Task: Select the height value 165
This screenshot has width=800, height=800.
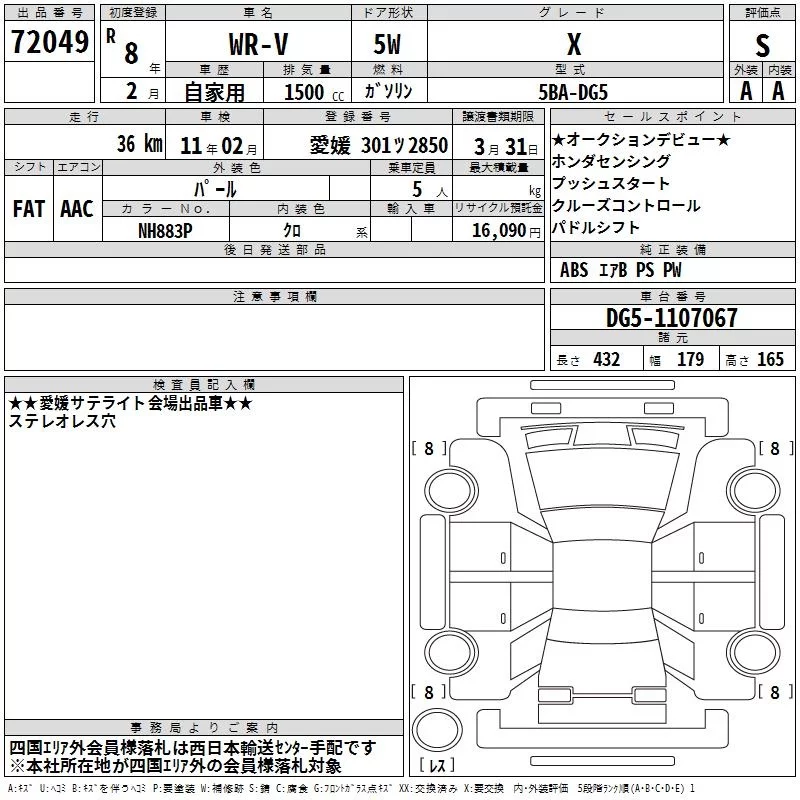Action: (x=770, y=360)
